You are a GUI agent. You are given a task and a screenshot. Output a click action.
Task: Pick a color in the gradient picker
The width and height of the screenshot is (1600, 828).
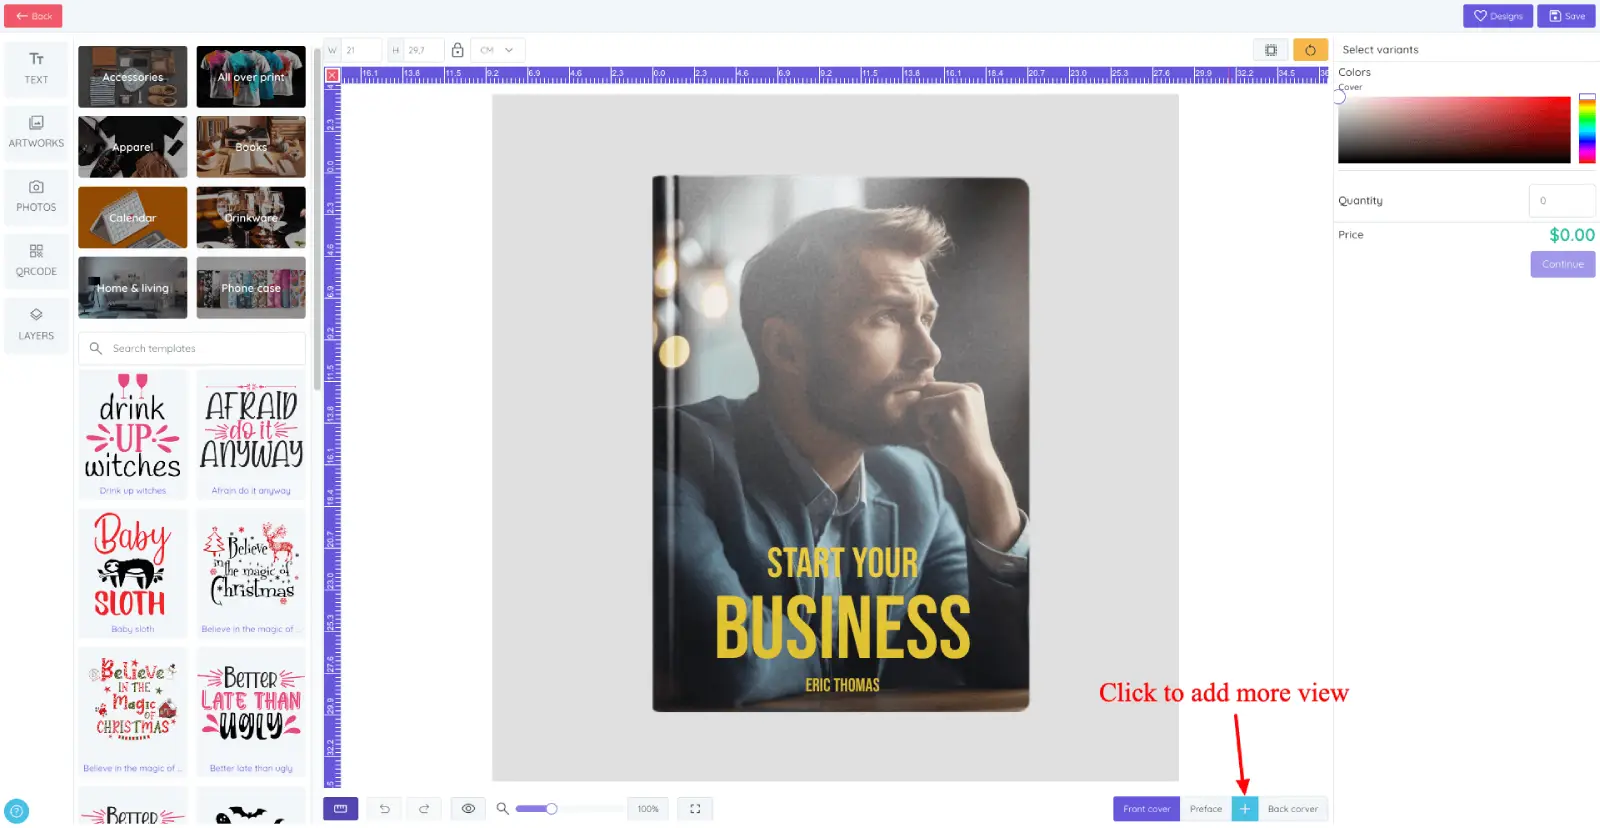[x=1454, y=130]
